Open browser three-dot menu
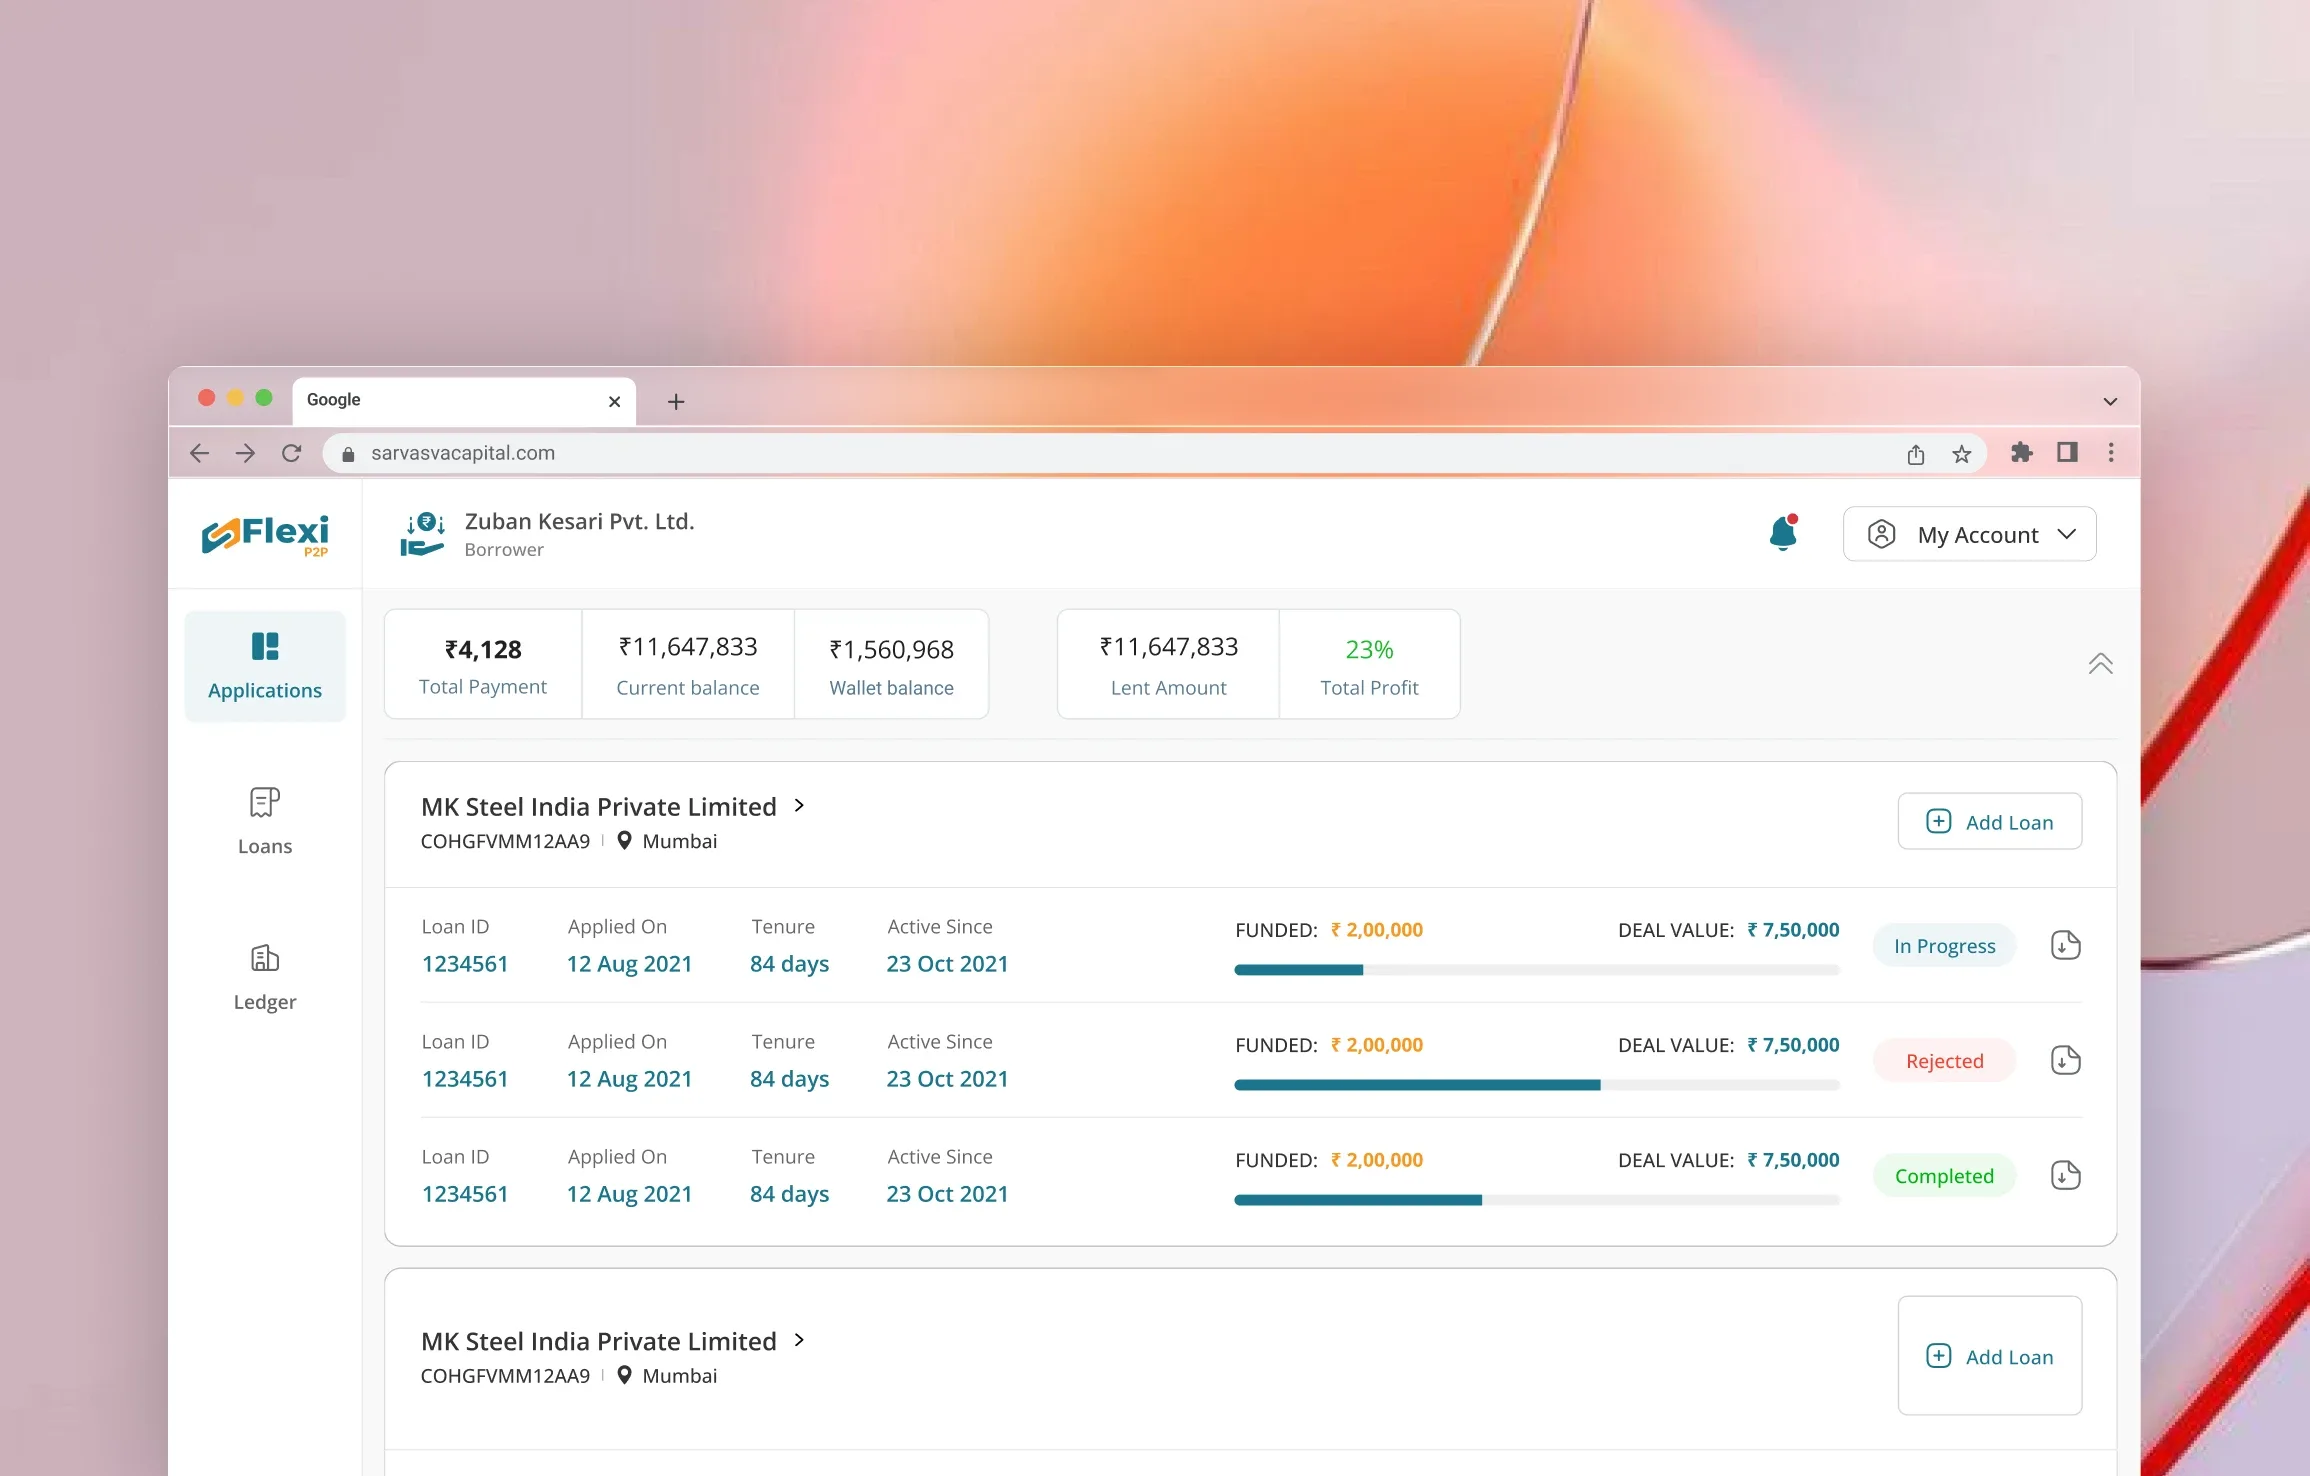2310x1476 pixels. click(2111, 452)
